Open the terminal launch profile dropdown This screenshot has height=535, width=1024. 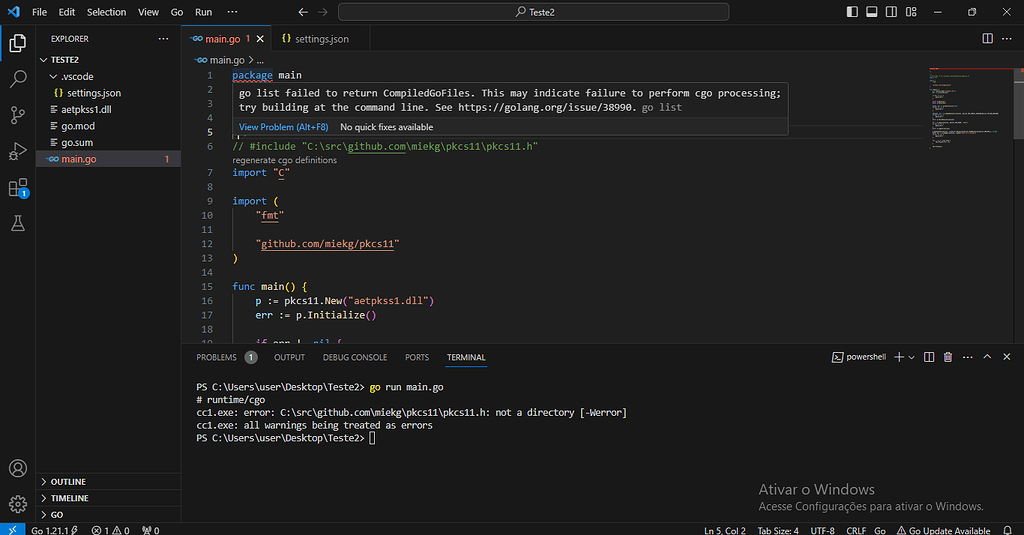(912, 357)
